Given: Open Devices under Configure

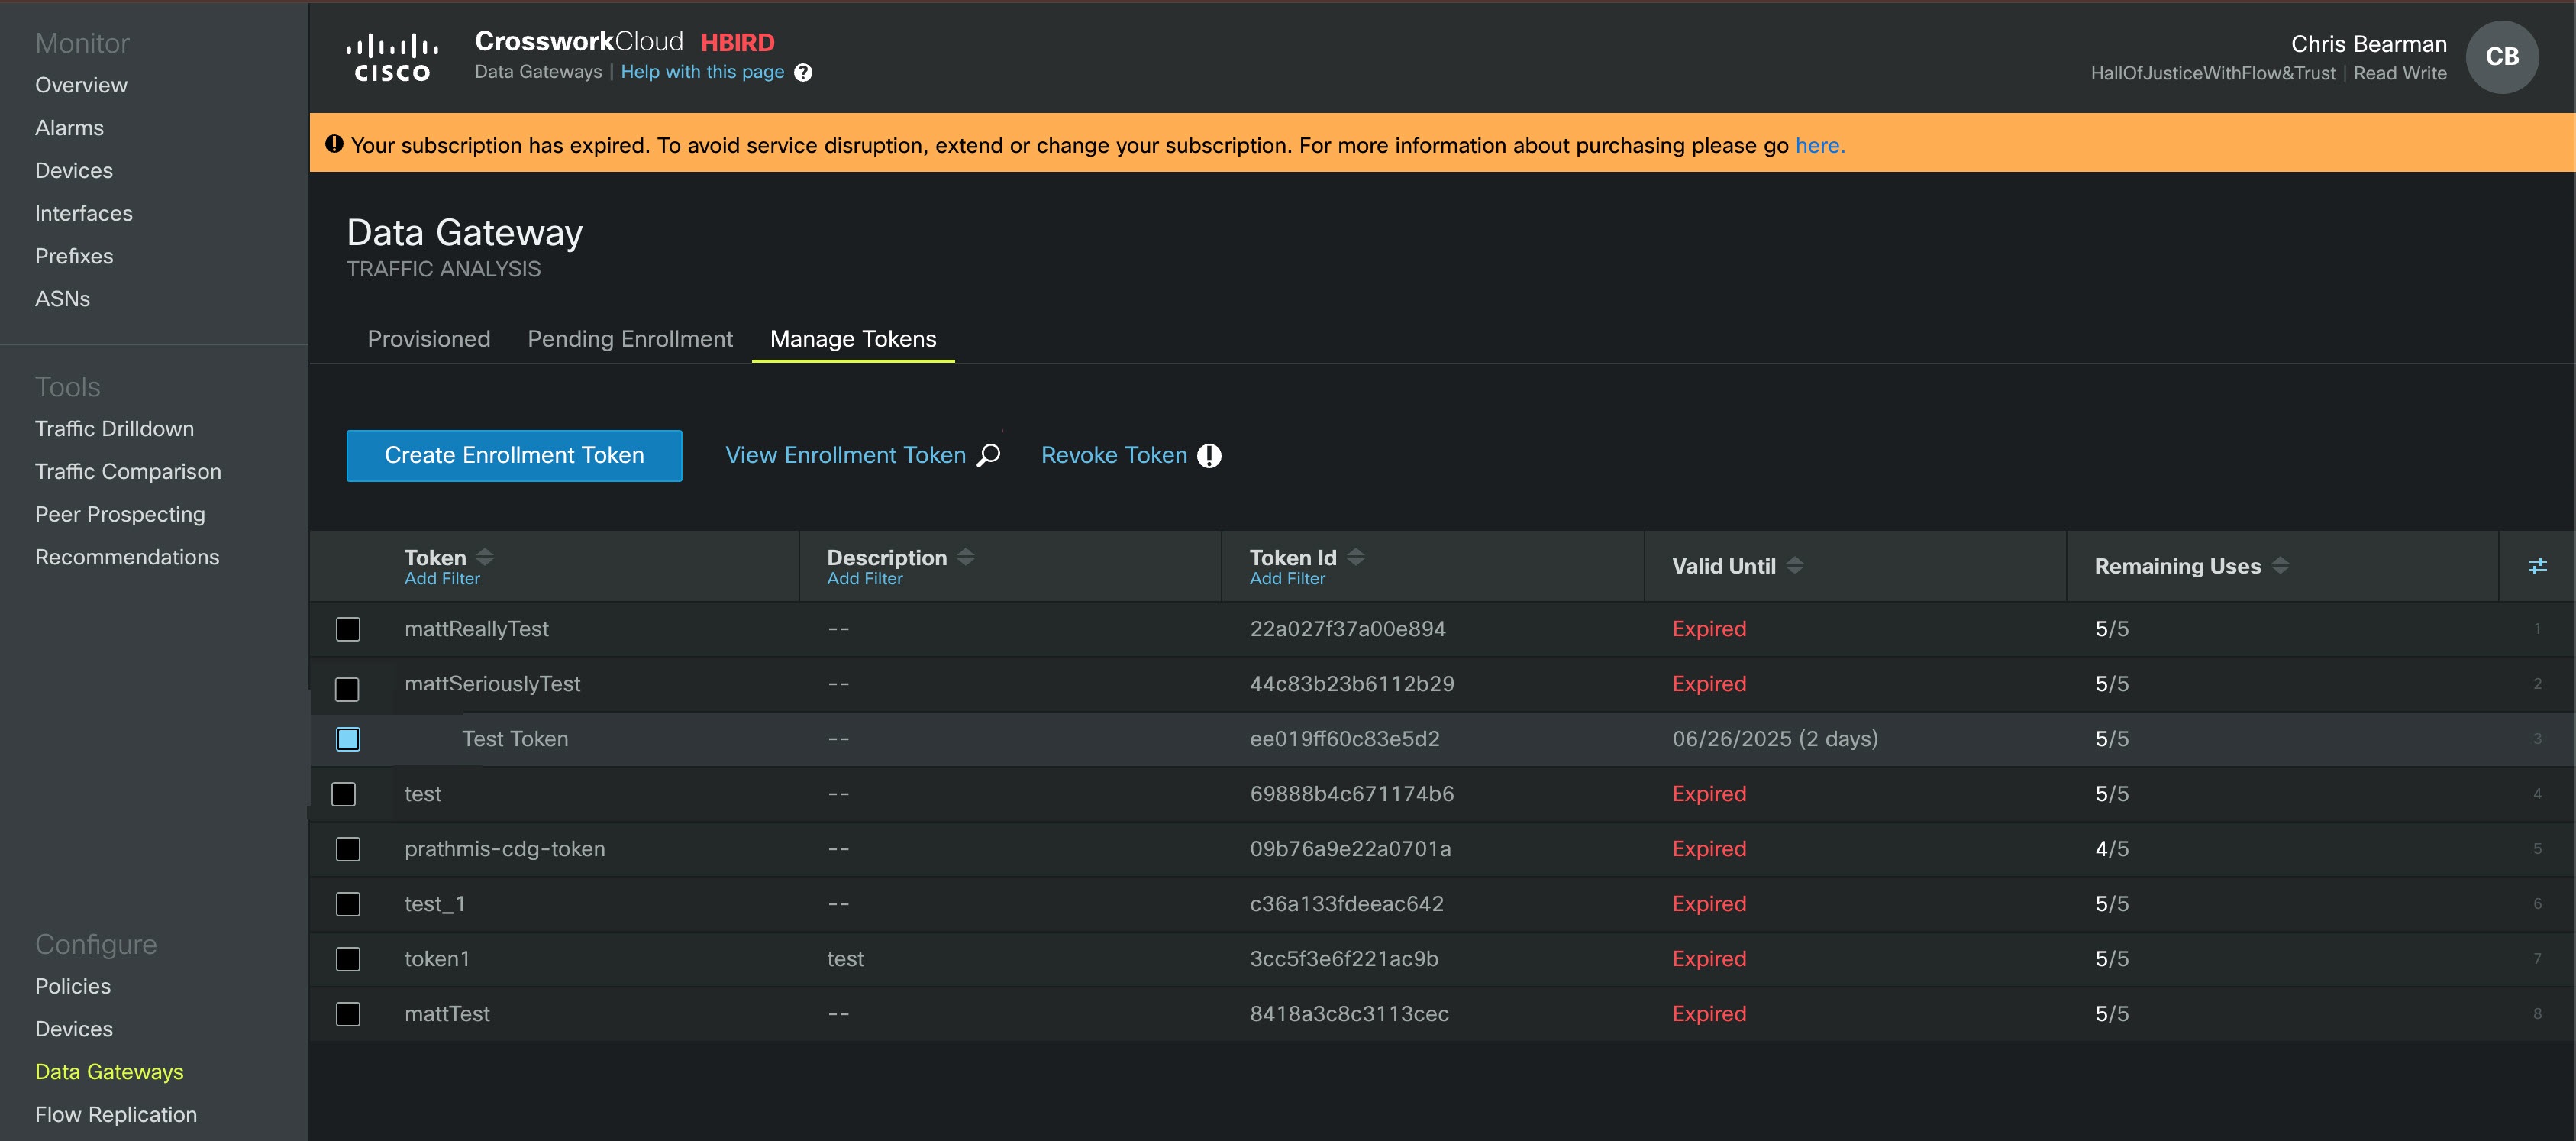Looking at the screenshot, I should click(74, 1029).
